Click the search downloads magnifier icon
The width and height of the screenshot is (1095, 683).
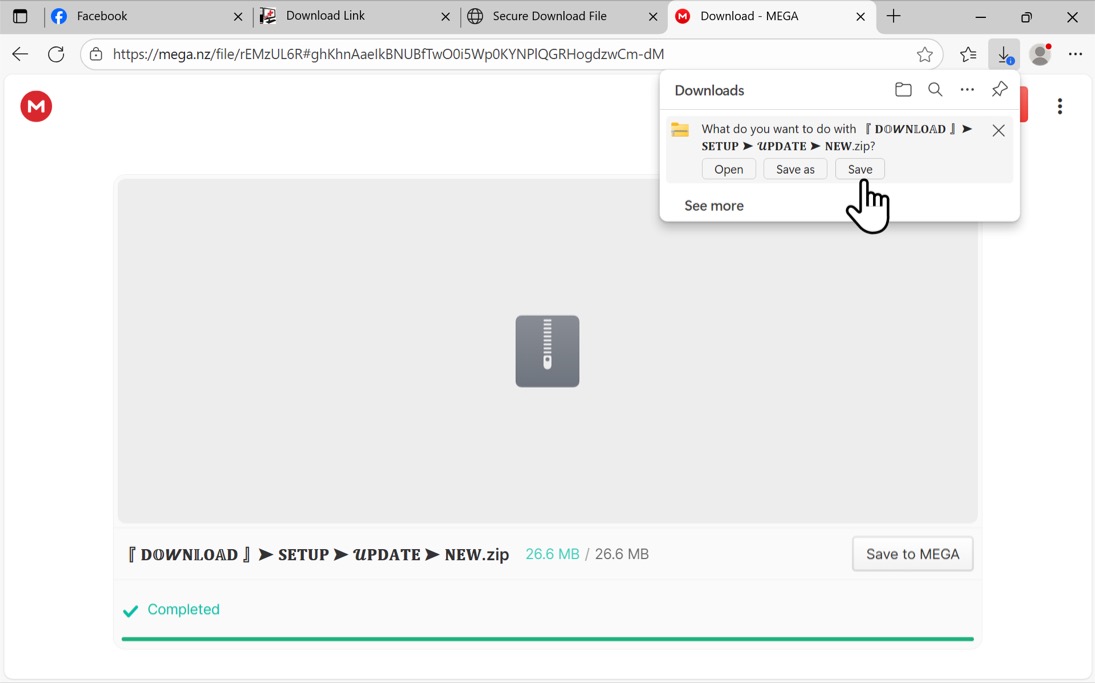[935, 89]
